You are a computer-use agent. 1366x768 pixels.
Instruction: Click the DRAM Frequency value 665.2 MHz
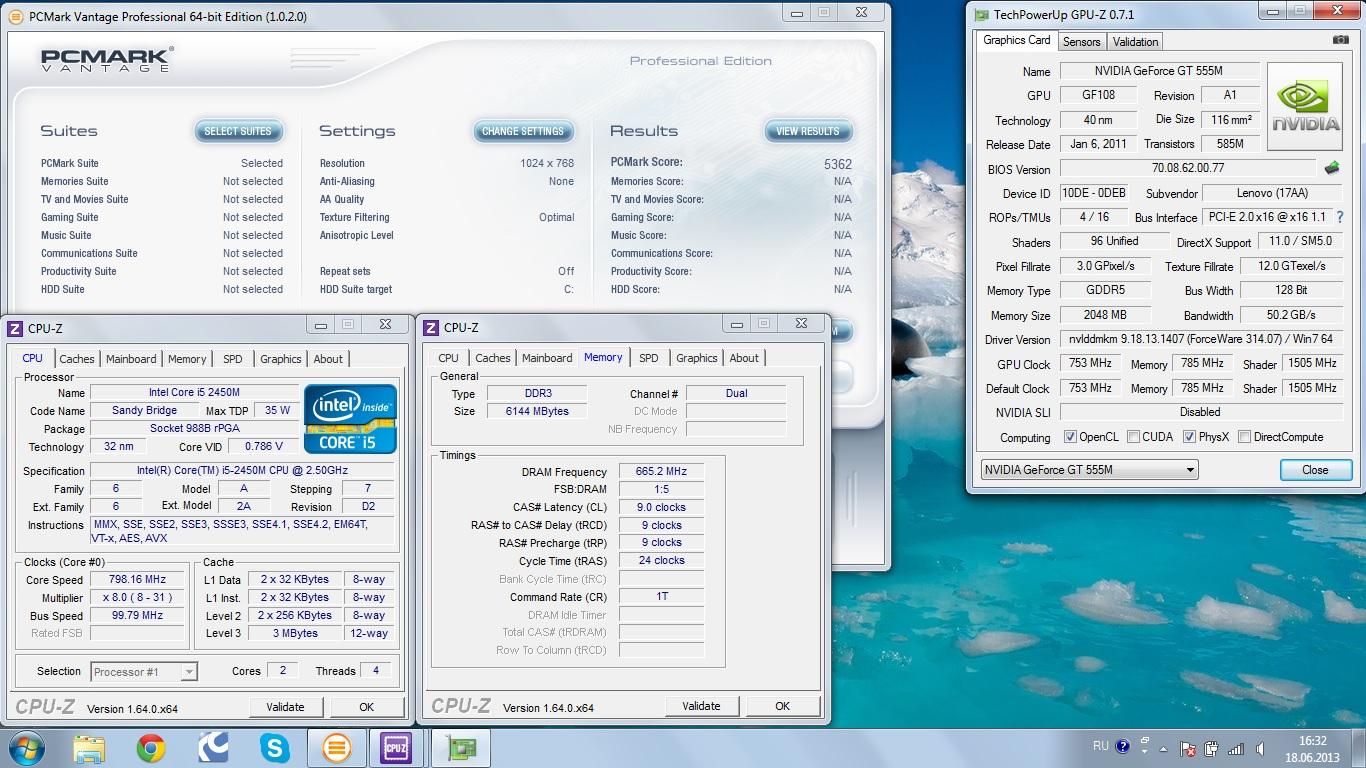[x=661, y=471]
